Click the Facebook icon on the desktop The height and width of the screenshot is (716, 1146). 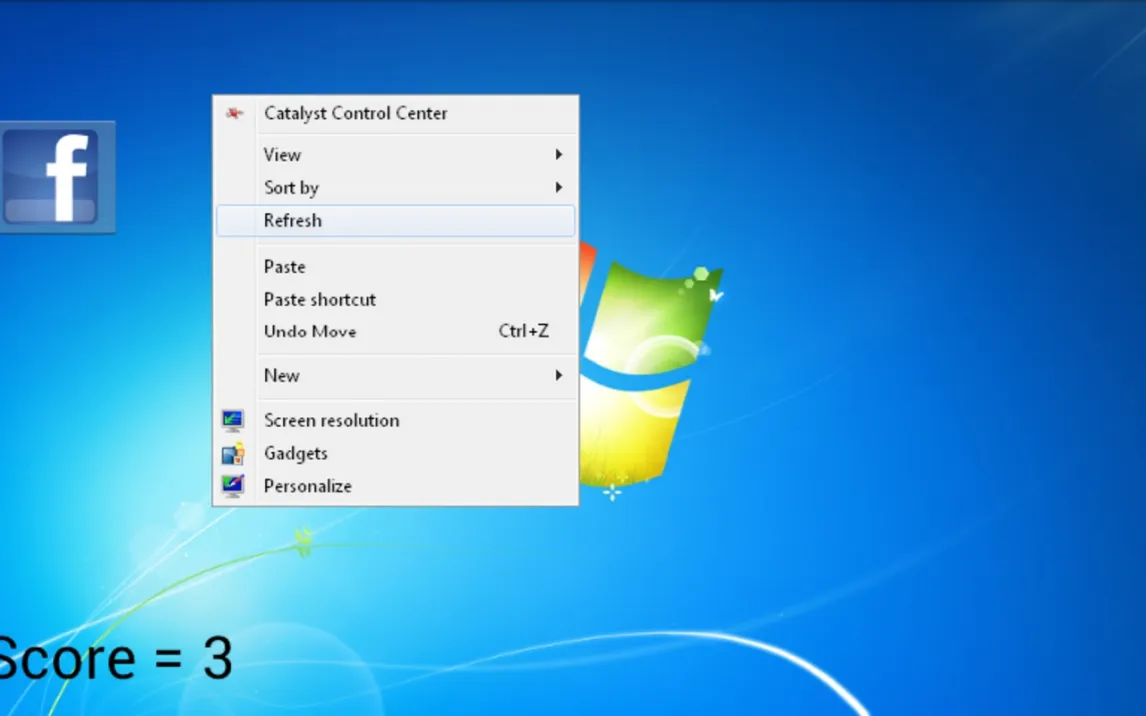56,177
